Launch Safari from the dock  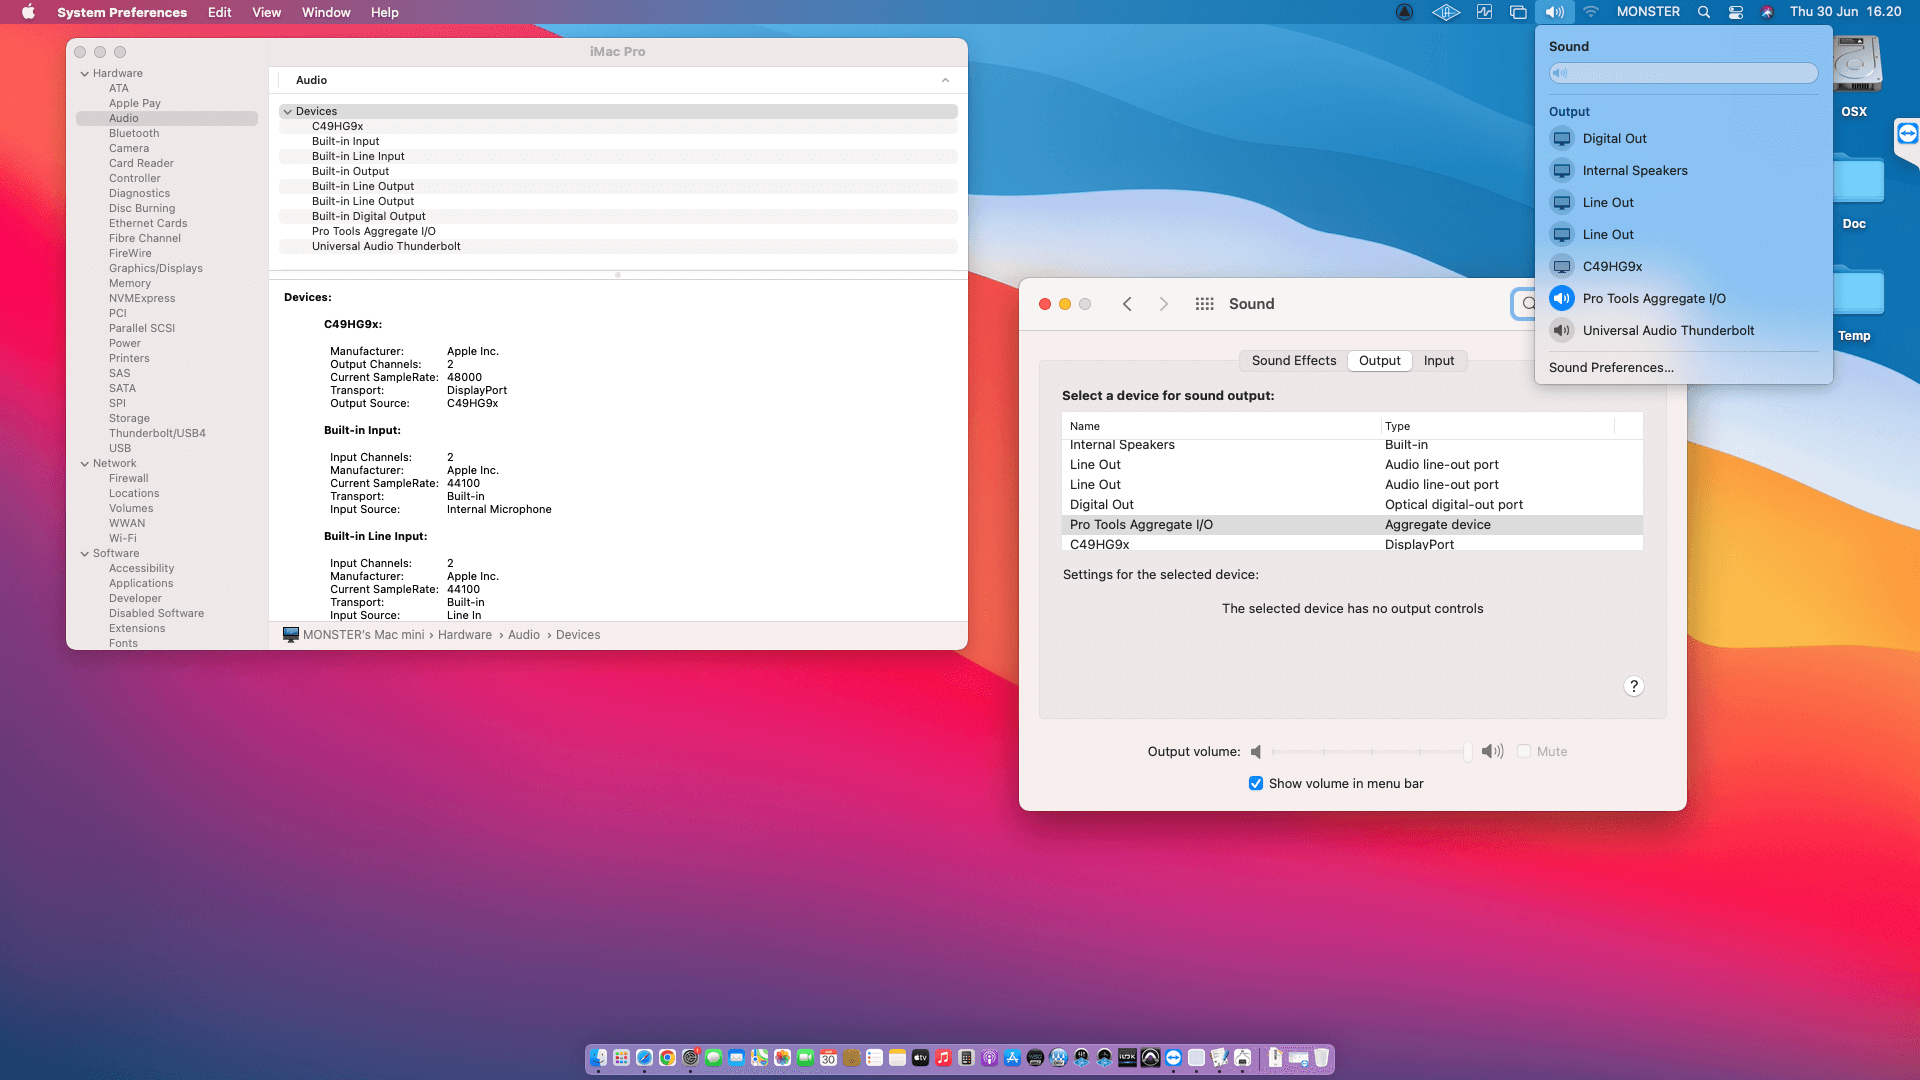pyautogui.click(x=644, y=1058)
